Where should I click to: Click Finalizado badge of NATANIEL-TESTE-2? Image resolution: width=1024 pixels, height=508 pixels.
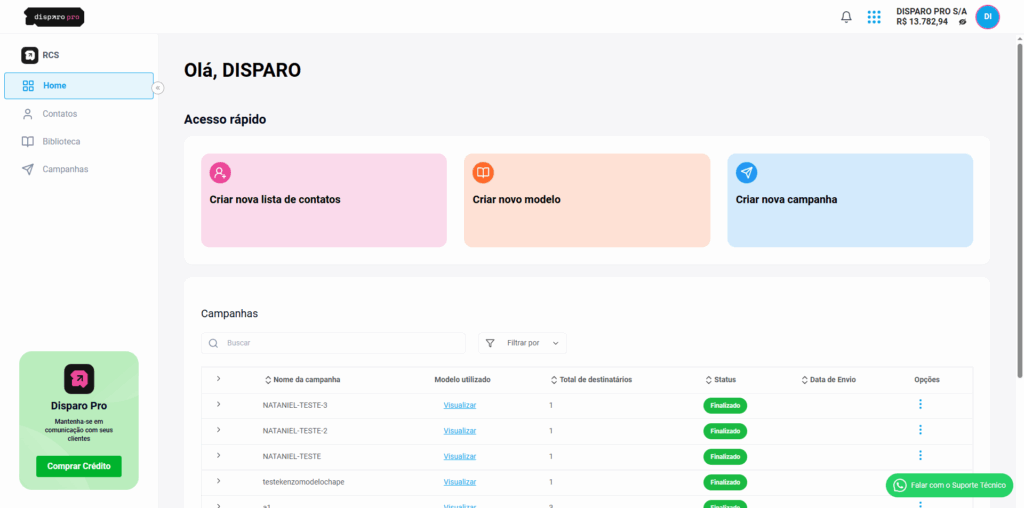[x=725, y=431]
